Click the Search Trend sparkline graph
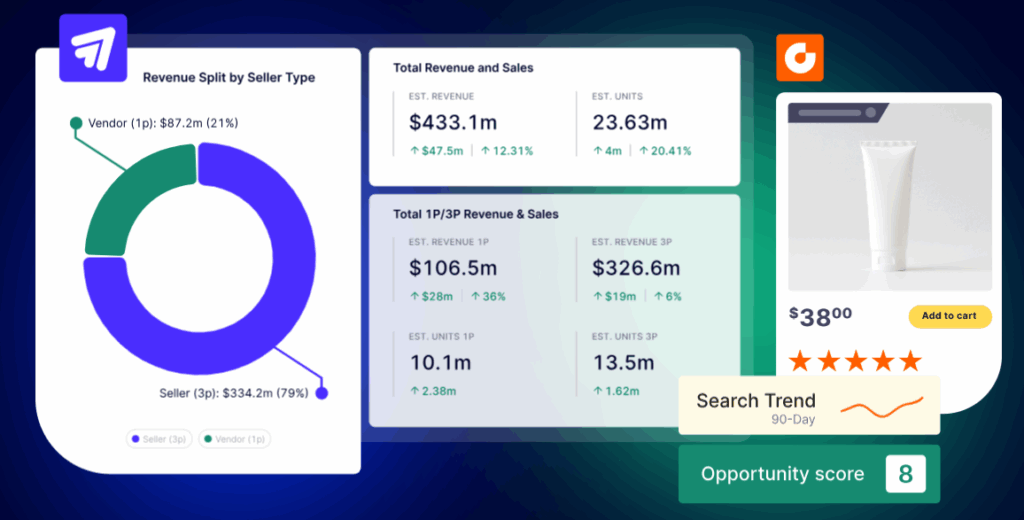The width and height of the screenshot is (1024, 520). [x=881, y=407]
